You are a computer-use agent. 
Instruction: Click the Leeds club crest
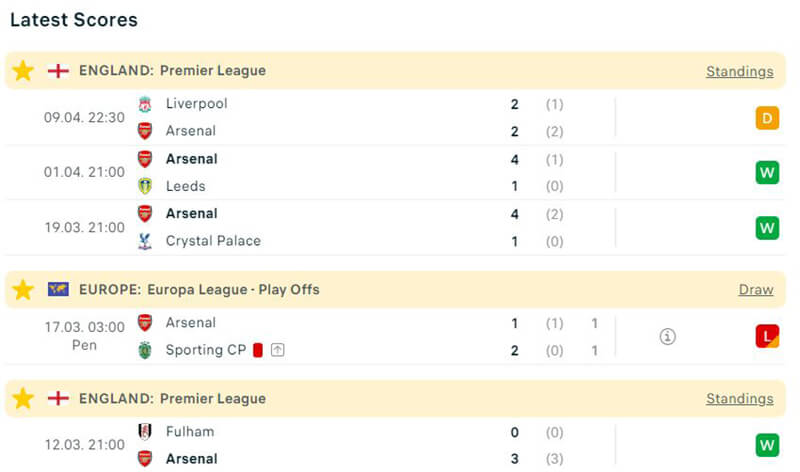point(145,186)
